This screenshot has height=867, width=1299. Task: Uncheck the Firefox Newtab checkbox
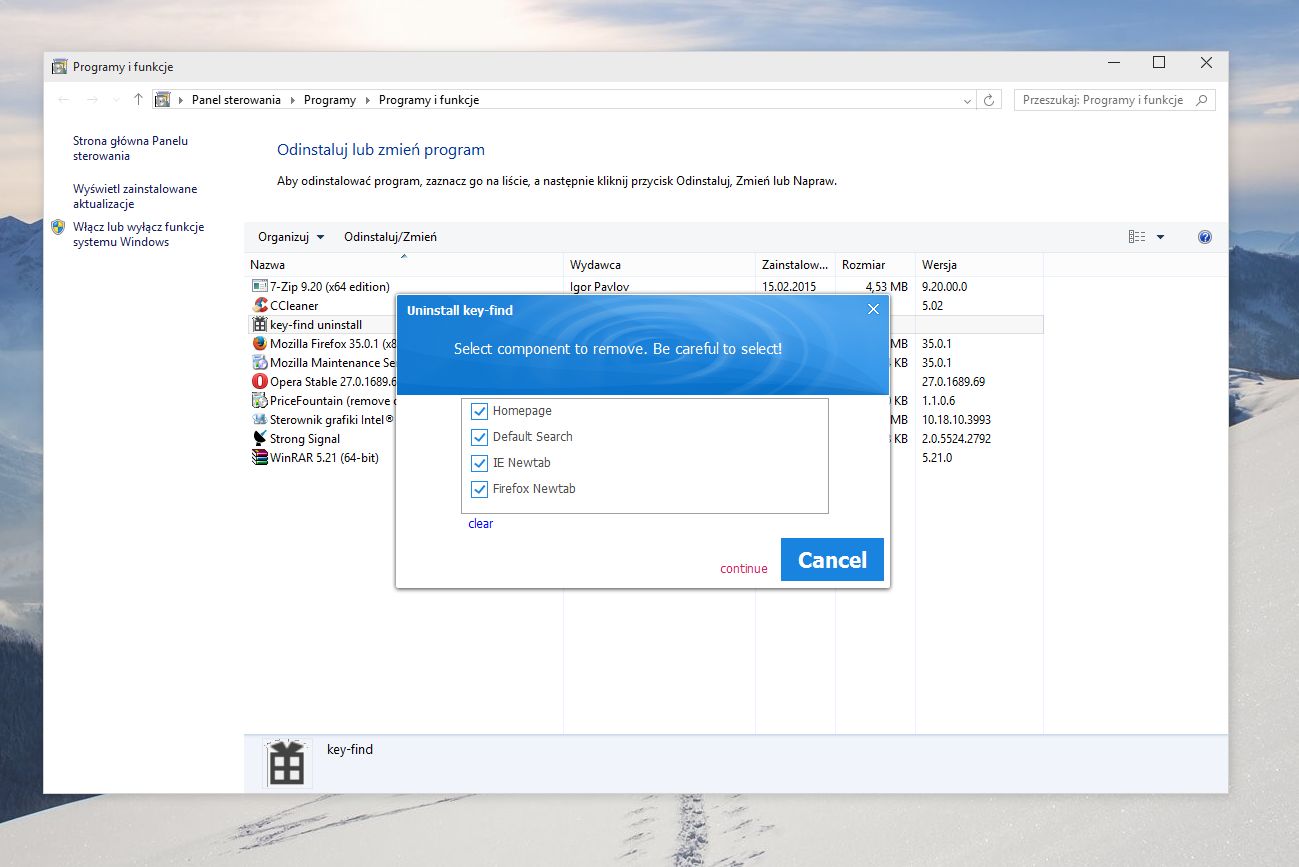tap(479, 489)
